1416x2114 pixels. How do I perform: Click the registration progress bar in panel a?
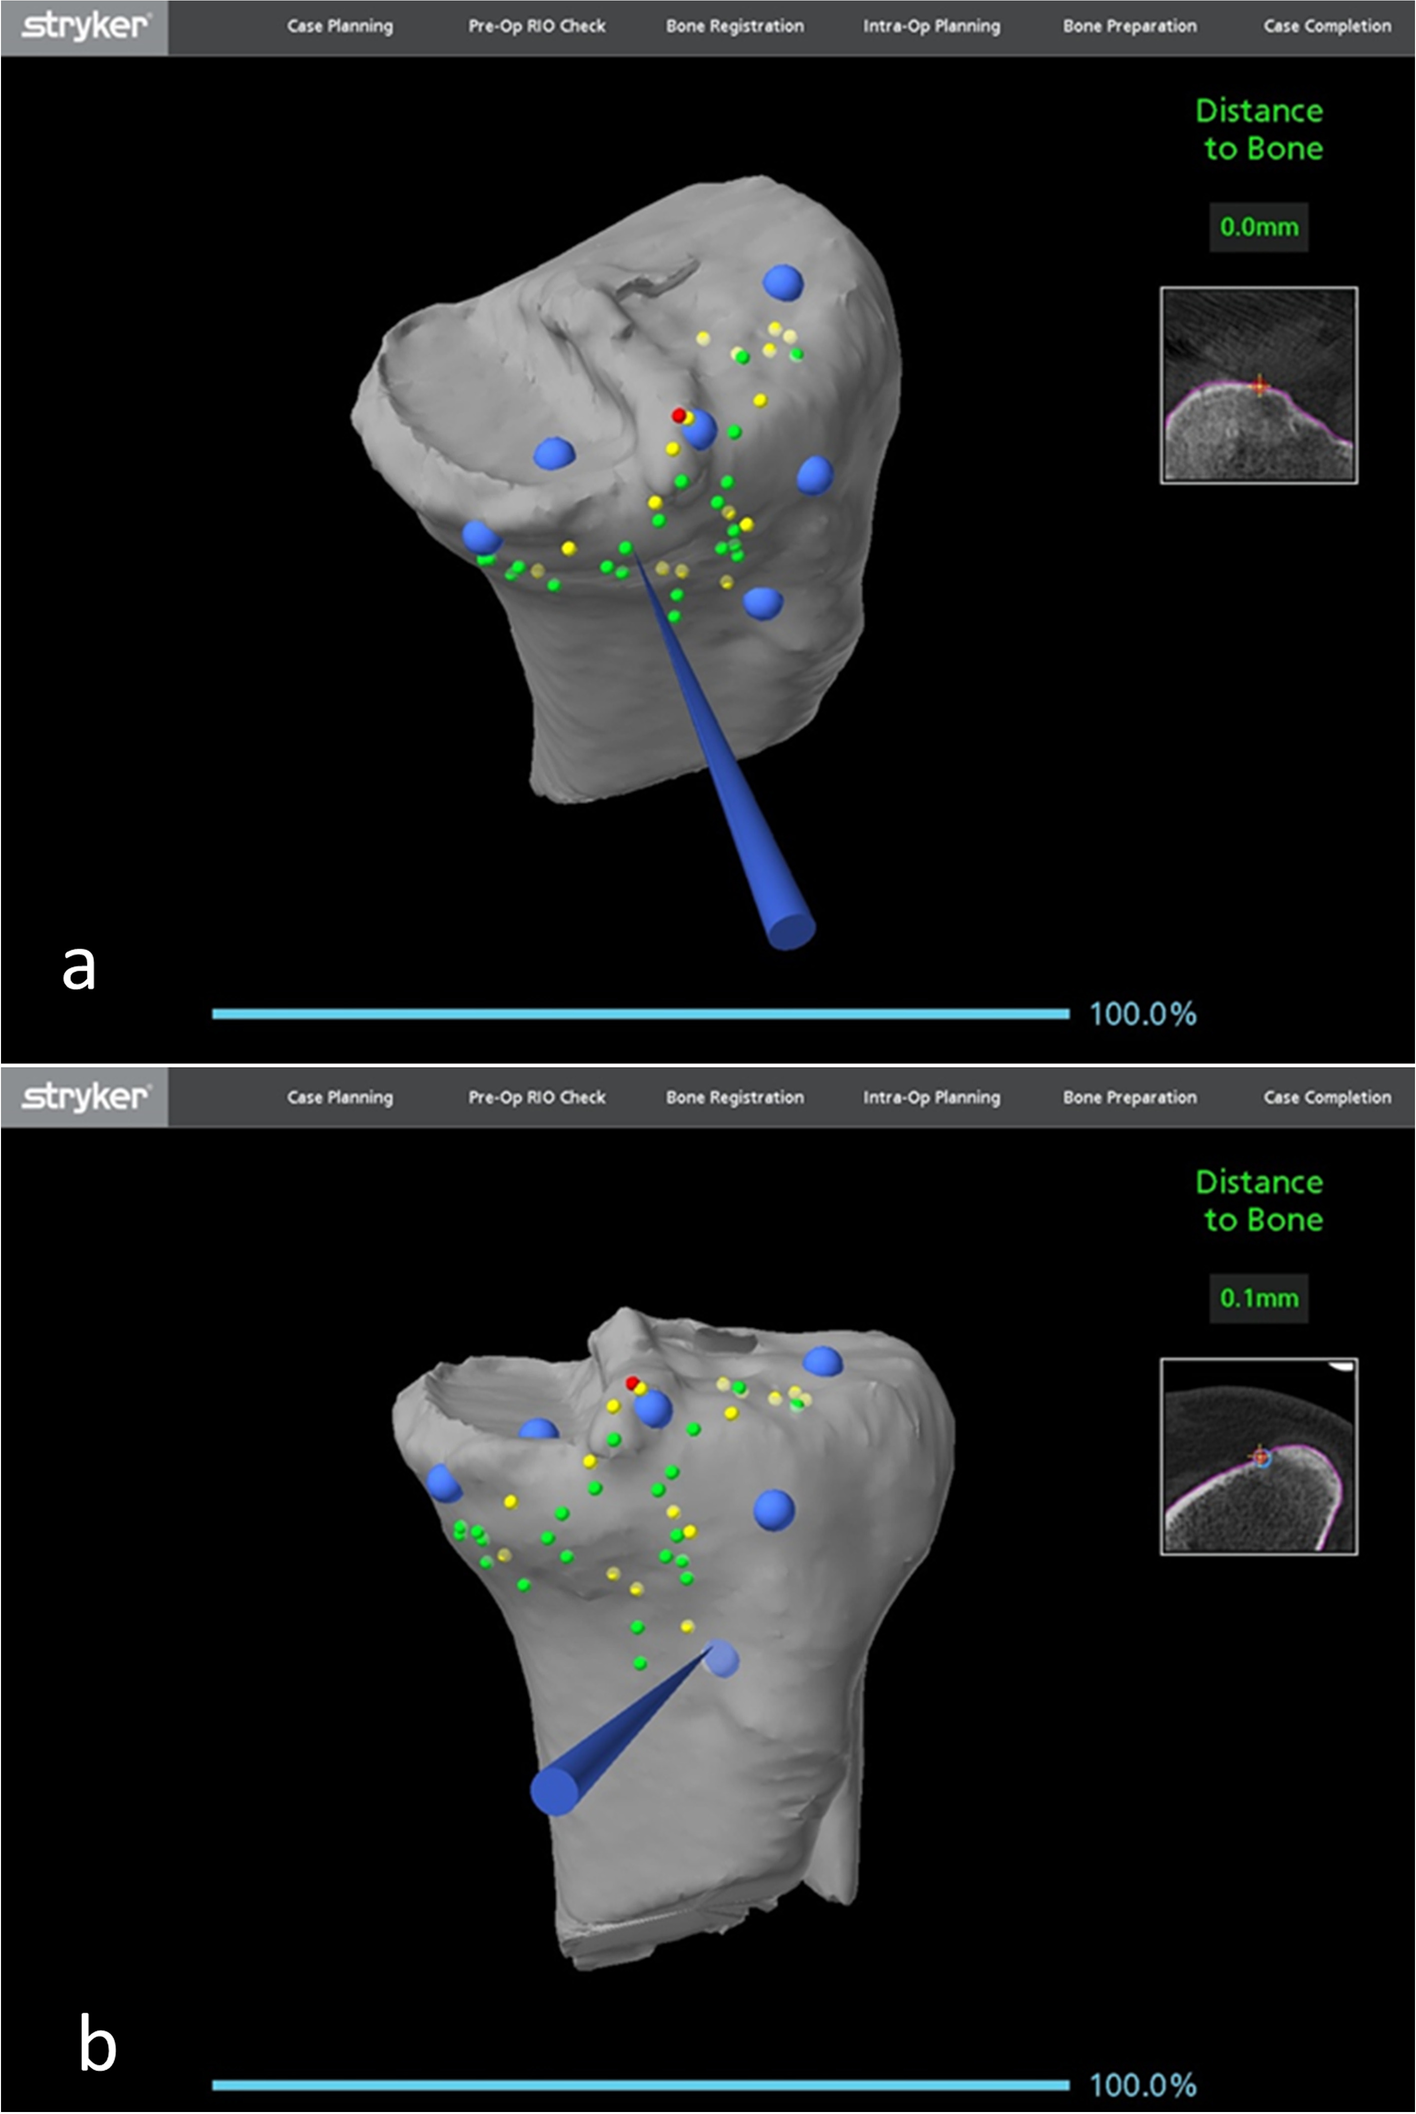(x=641, y=1014)
